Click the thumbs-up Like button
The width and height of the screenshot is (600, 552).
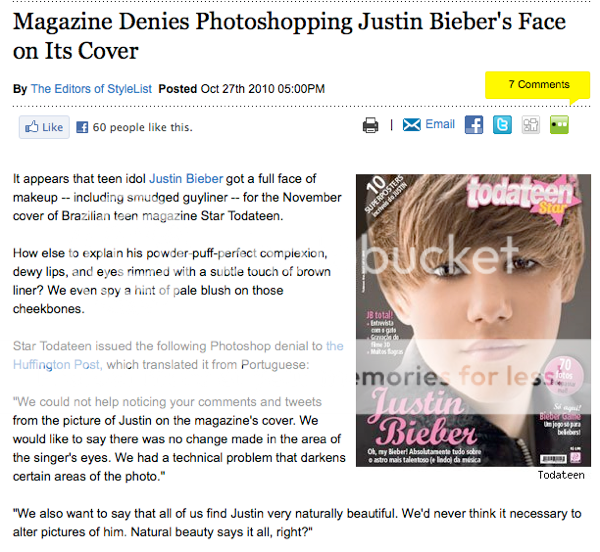(44, 127)
